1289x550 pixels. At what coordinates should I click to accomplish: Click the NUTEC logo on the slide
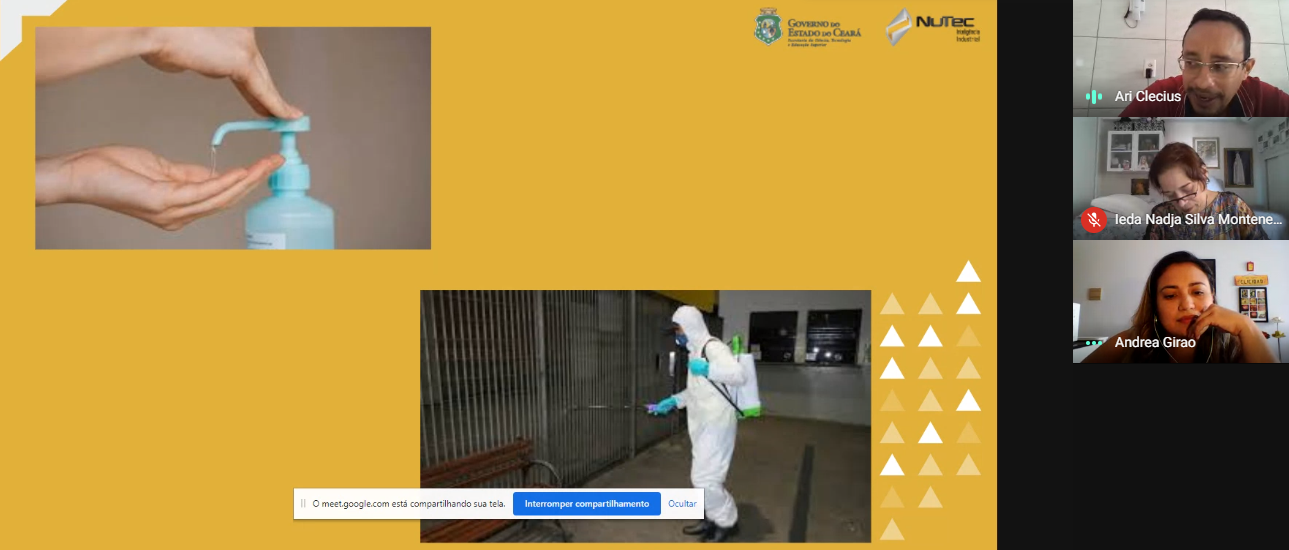click(x=932, y=27)
